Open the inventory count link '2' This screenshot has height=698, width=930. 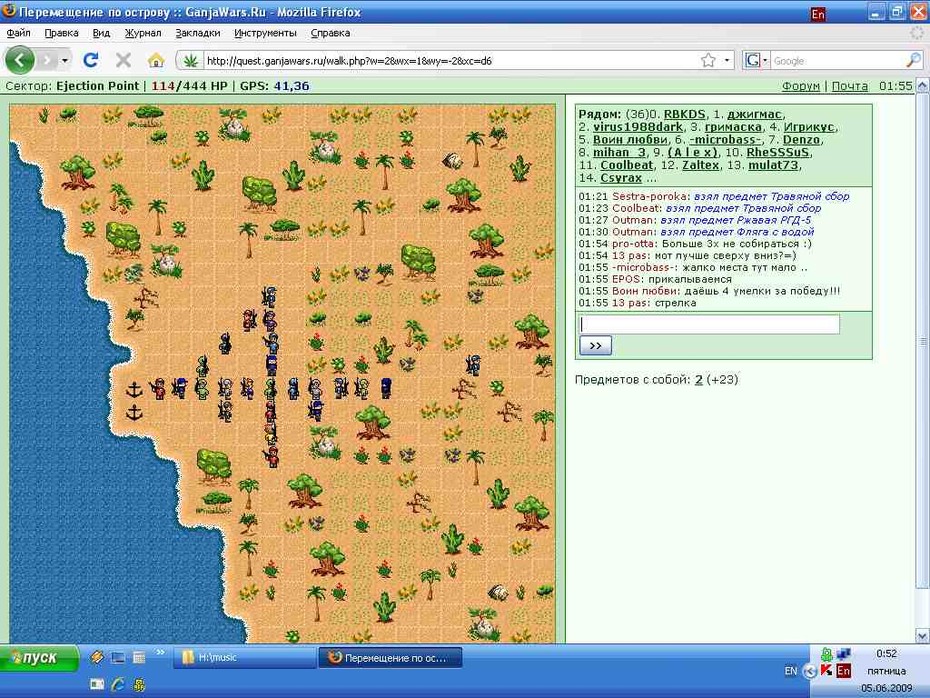[x=698, y=380]
